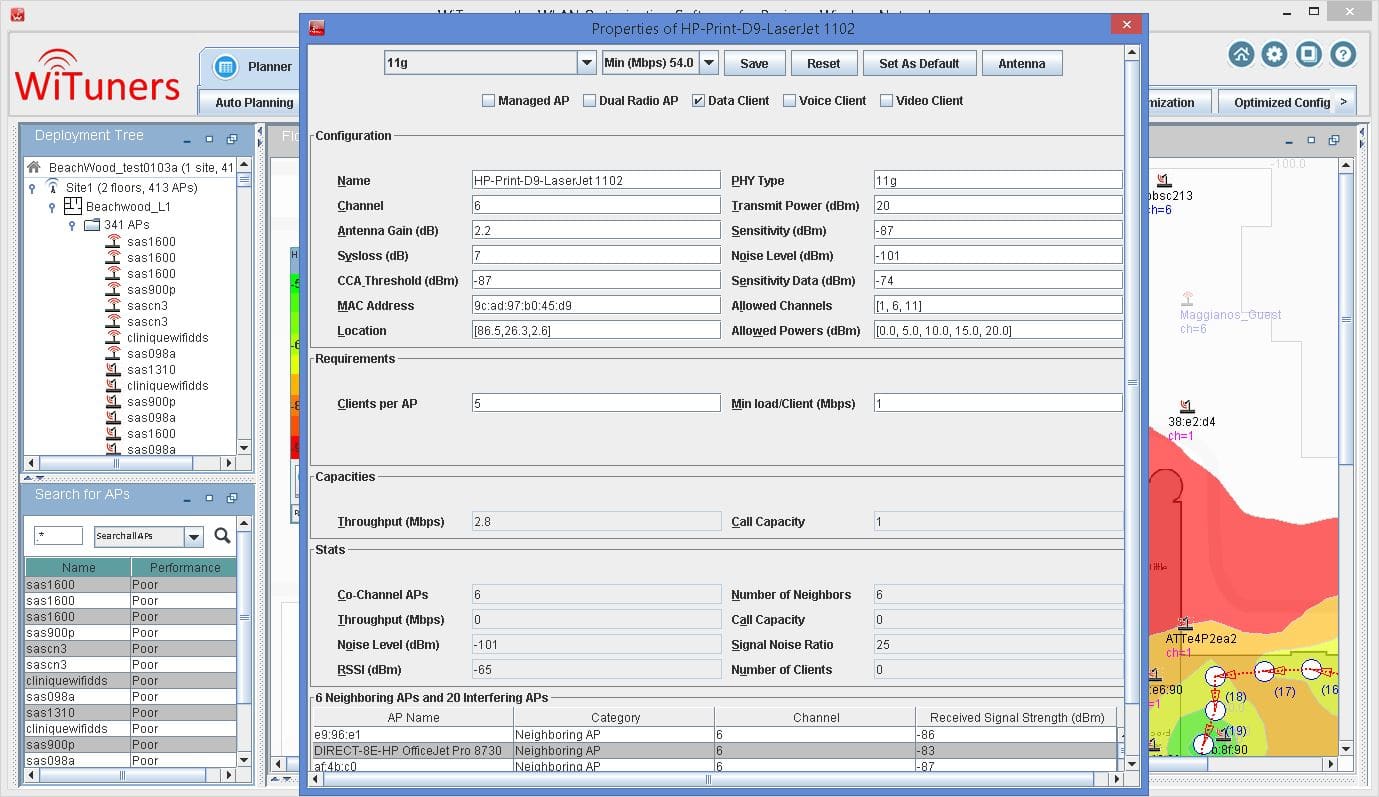The height and width of the screenshot is (797, 1379).
Task: Open the Optimized Config tab
Action: (x=1281, y=102)
